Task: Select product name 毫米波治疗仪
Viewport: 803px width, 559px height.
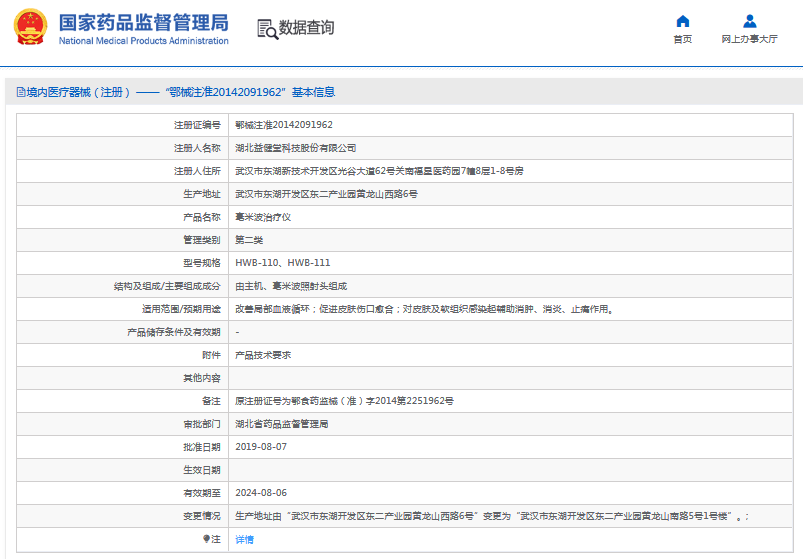Action: coord(263,217)
